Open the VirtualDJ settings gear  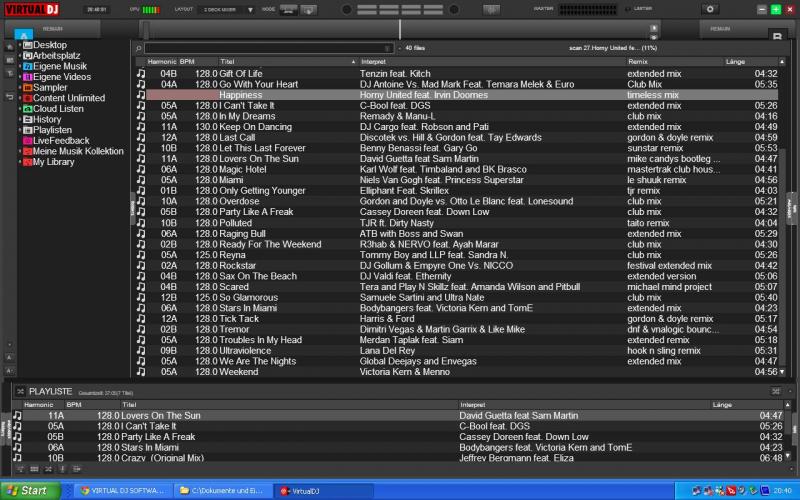710,9
